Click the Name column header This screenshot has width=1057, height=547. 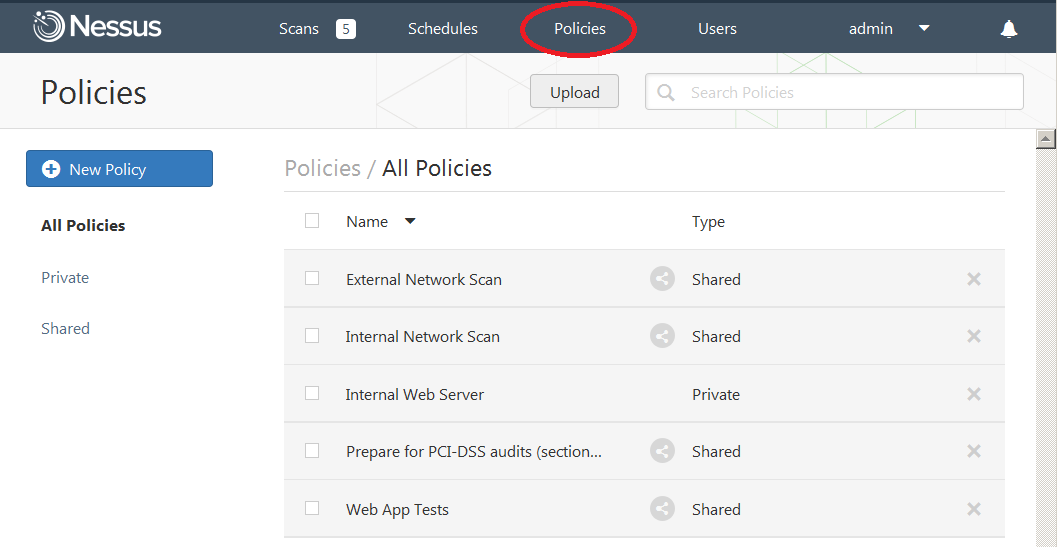tap(367, 222)
